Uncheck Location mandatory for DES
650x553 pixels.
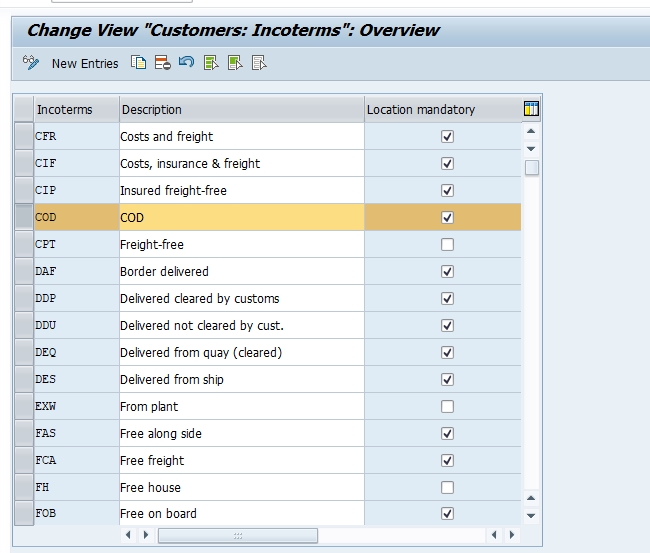[447, 379]
